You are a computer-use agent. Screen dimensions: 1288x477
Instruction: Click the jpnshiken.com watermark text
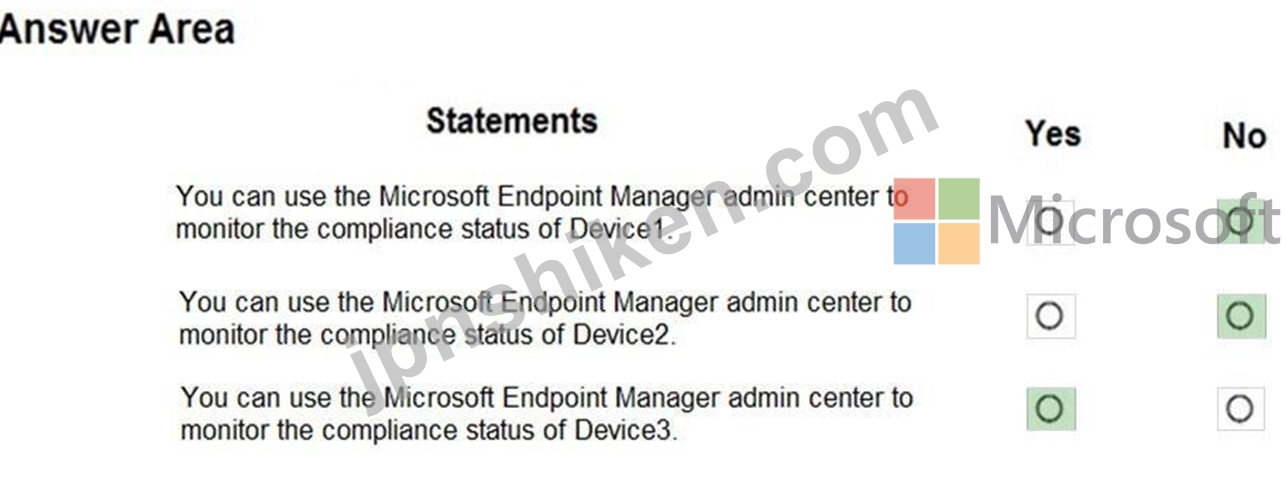tap(640, 238)
